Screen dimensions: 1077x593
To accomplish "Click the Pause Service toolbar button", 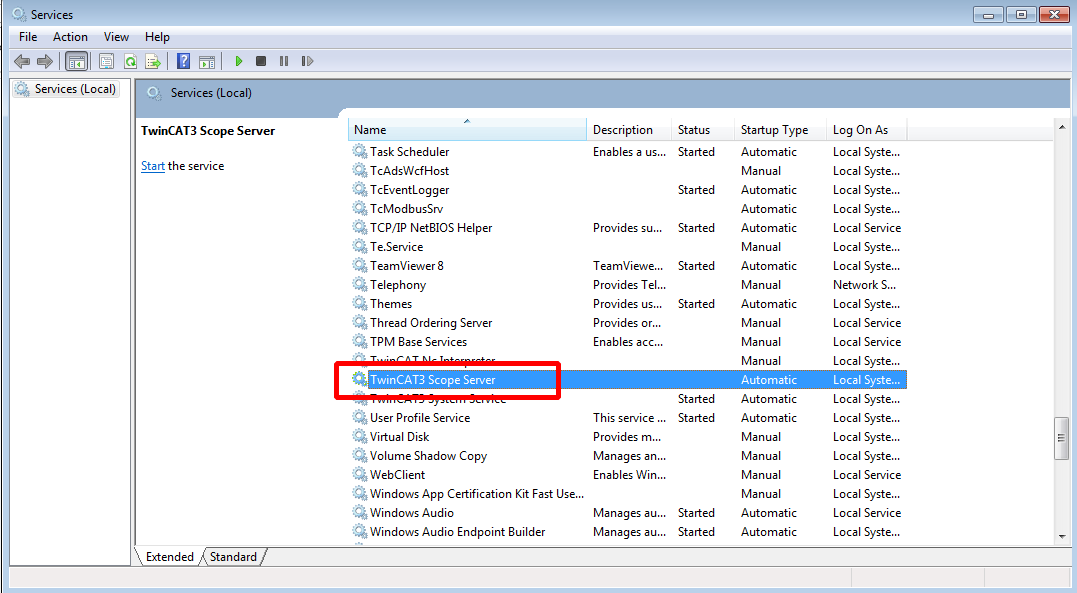I will [284, 61].
